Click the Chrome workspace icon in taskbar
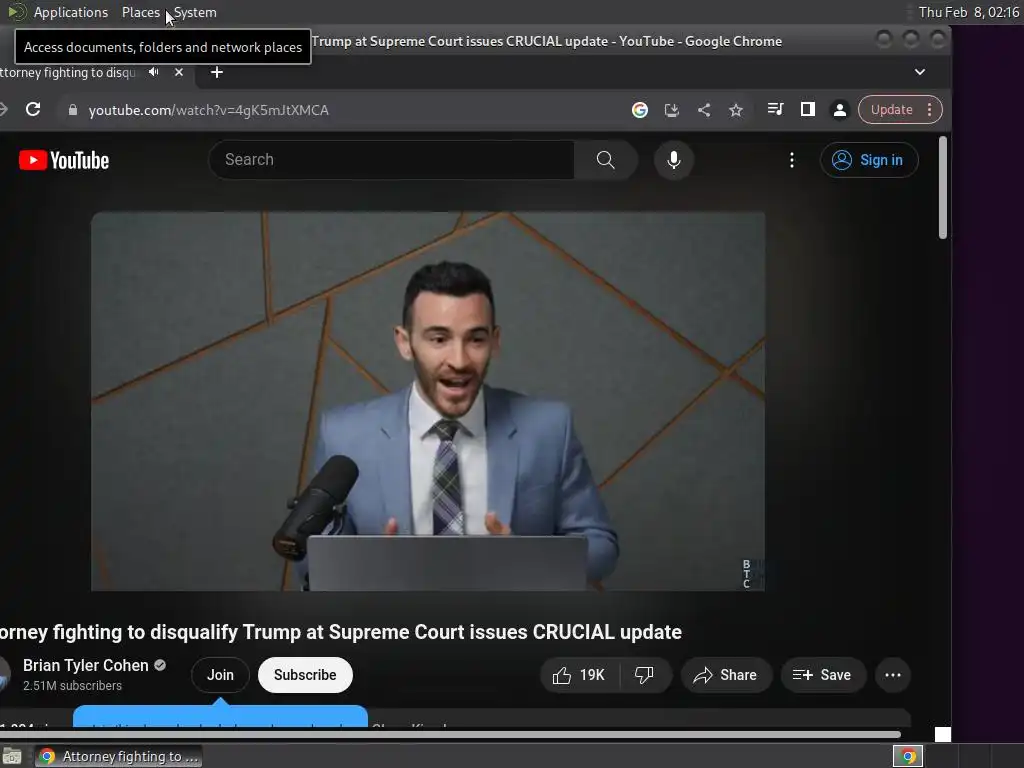This screenshot has height=768, width=1024. [908, 756]
